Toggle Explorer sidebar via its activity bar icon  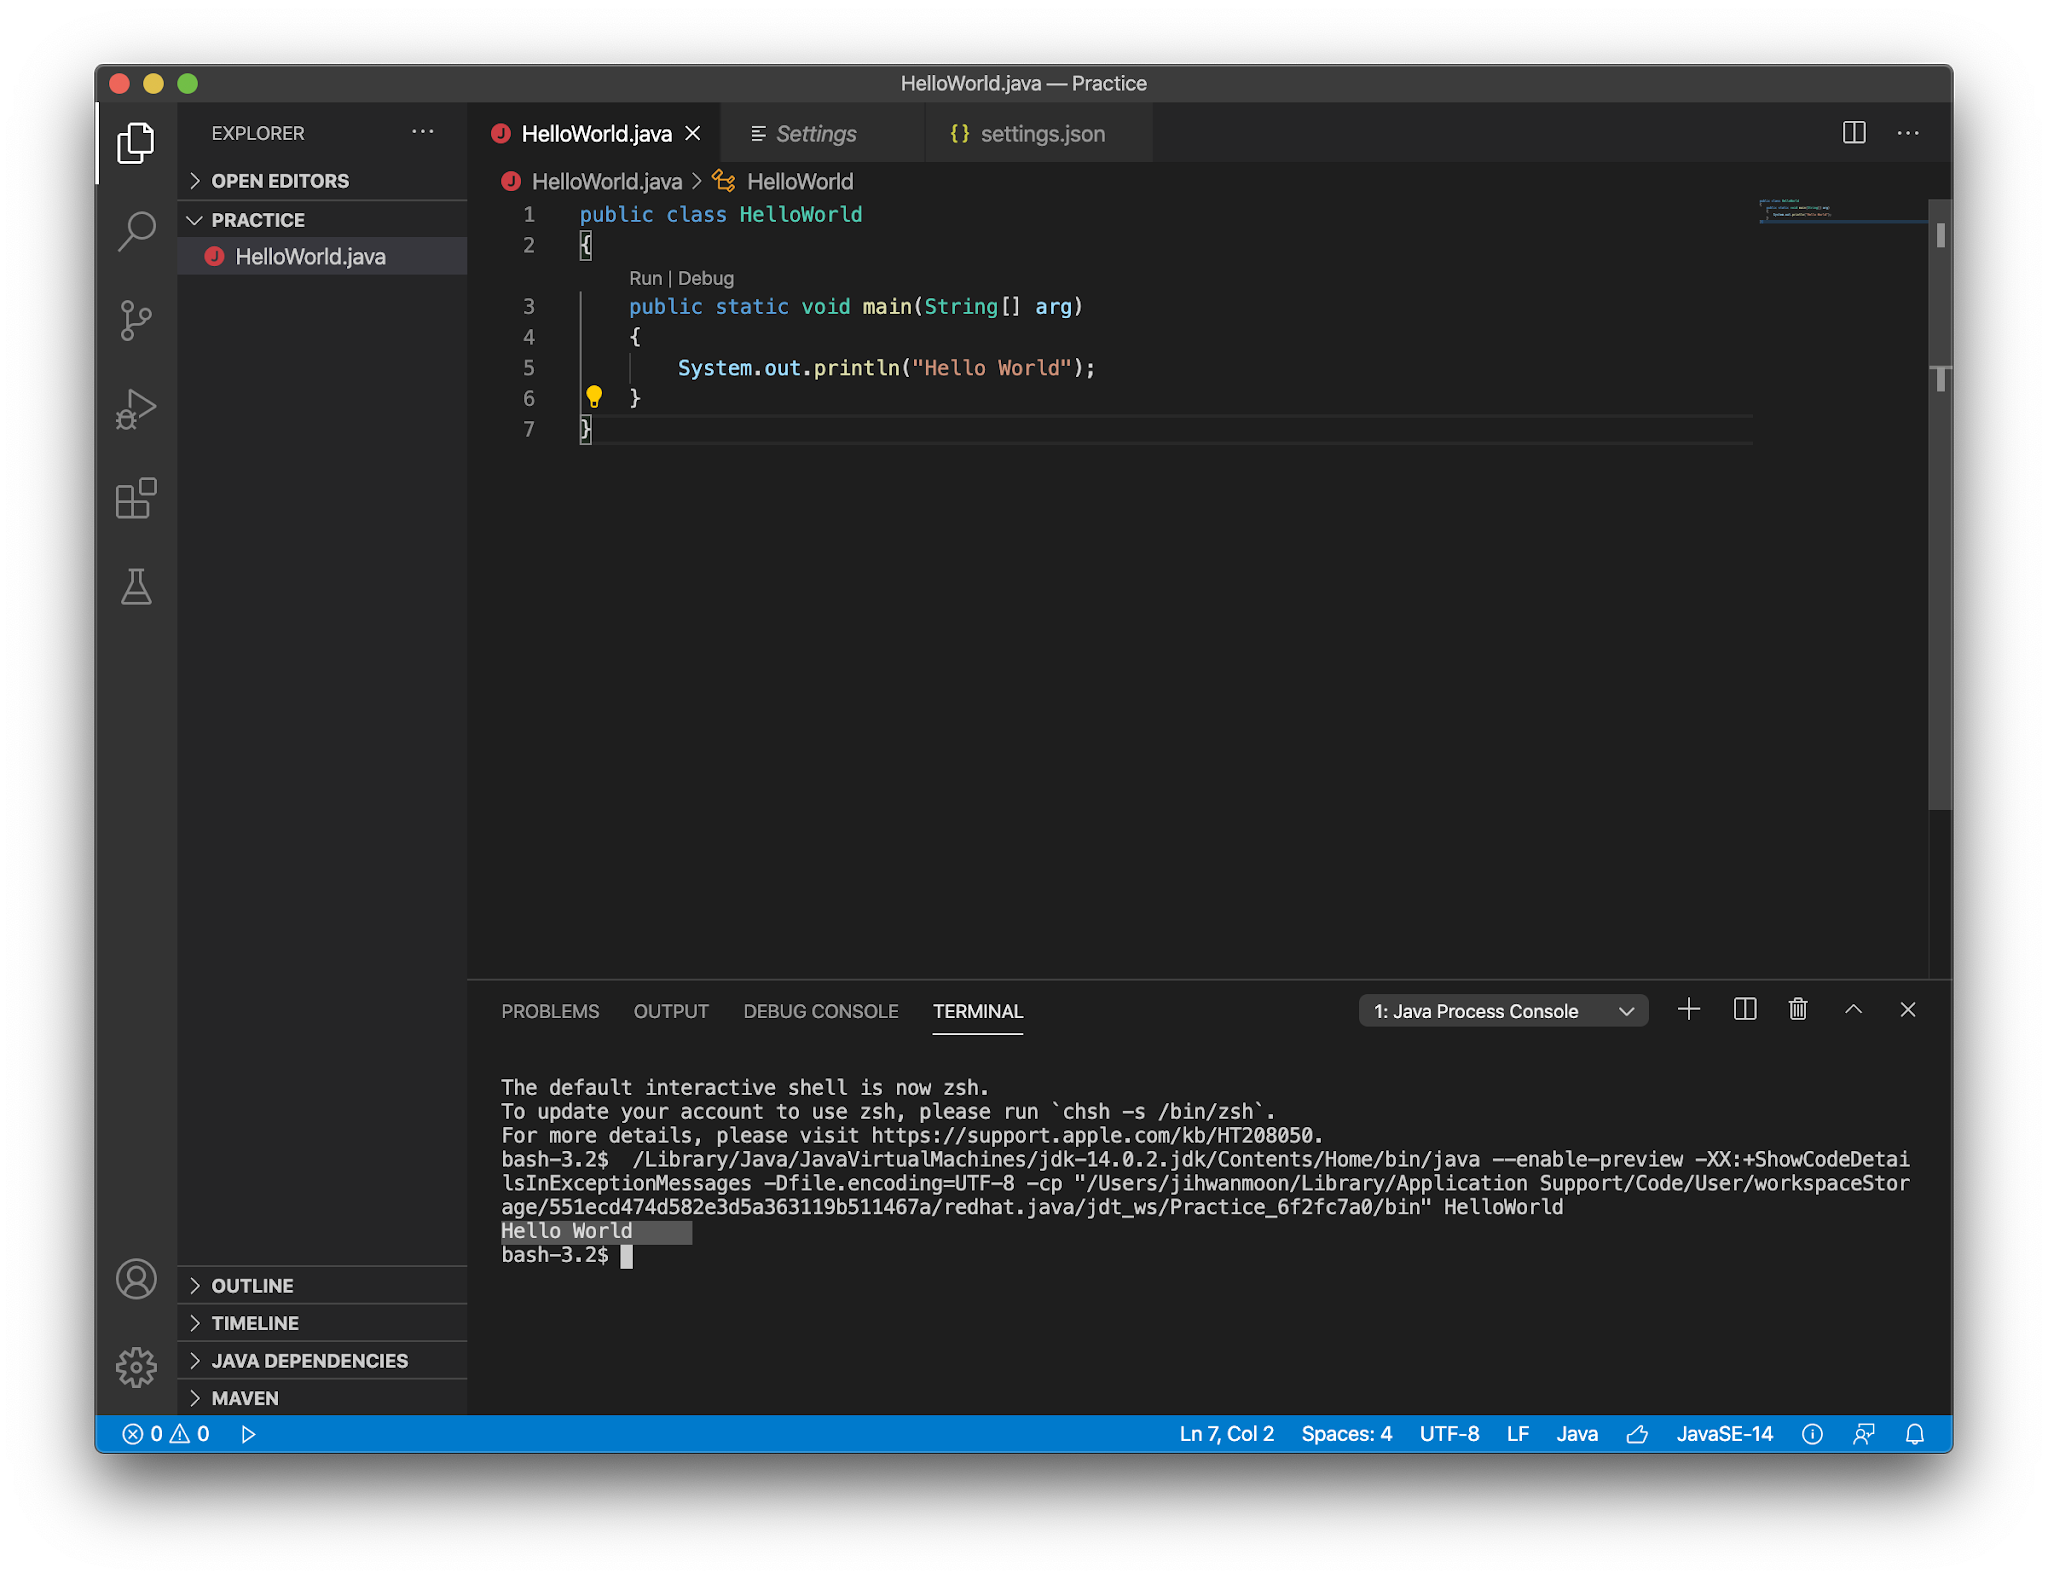point(137,143)
